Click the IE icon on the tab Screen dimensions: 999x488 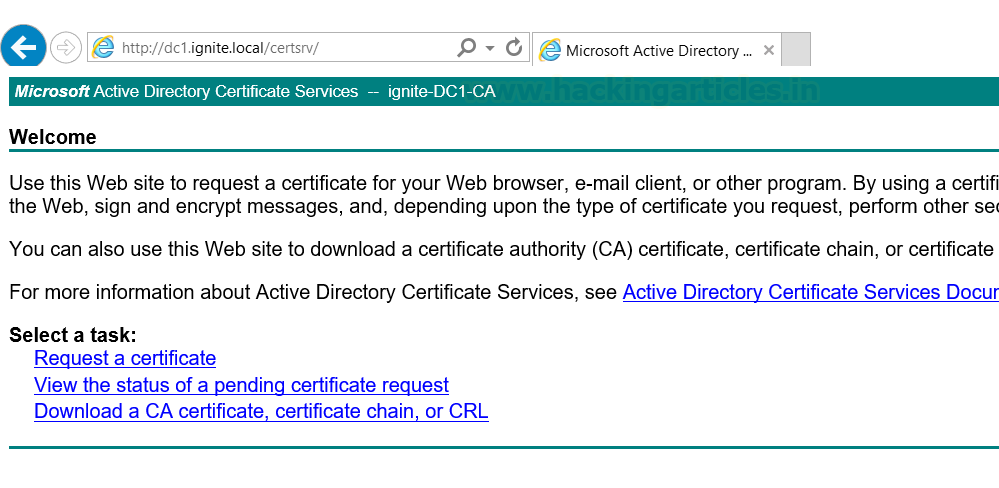pos(550,50)
